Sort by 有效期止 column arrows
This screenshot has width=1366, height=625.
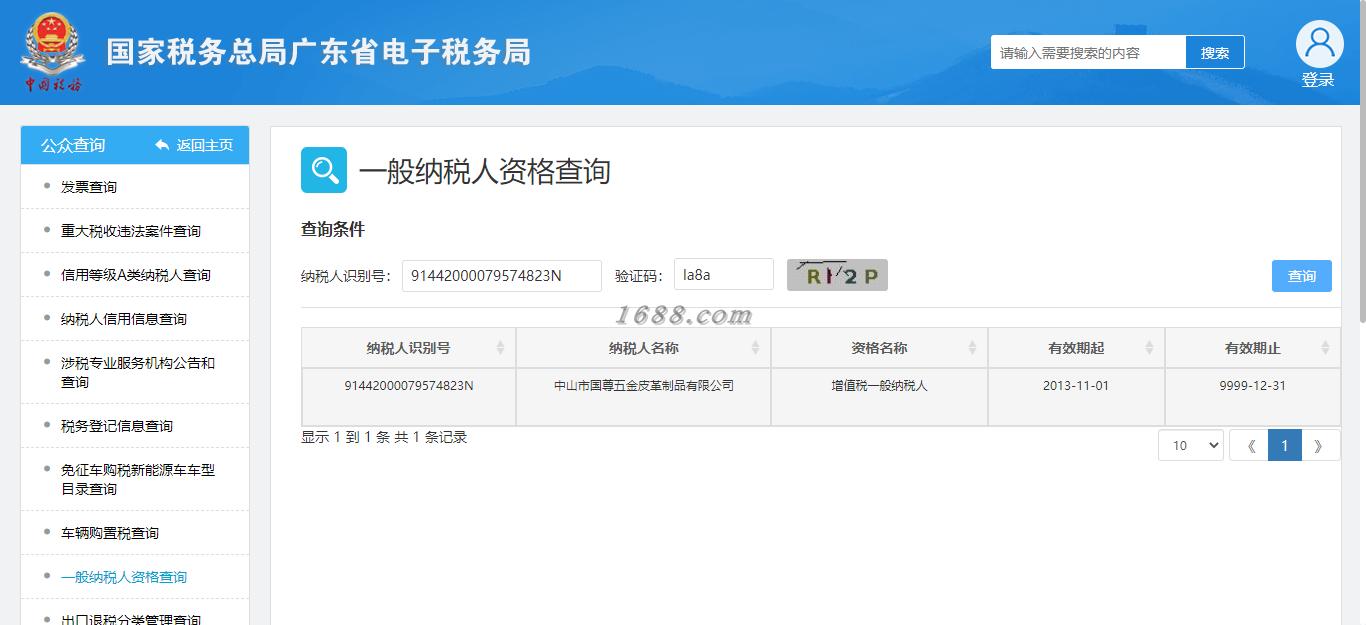(x=1325, y=348)
